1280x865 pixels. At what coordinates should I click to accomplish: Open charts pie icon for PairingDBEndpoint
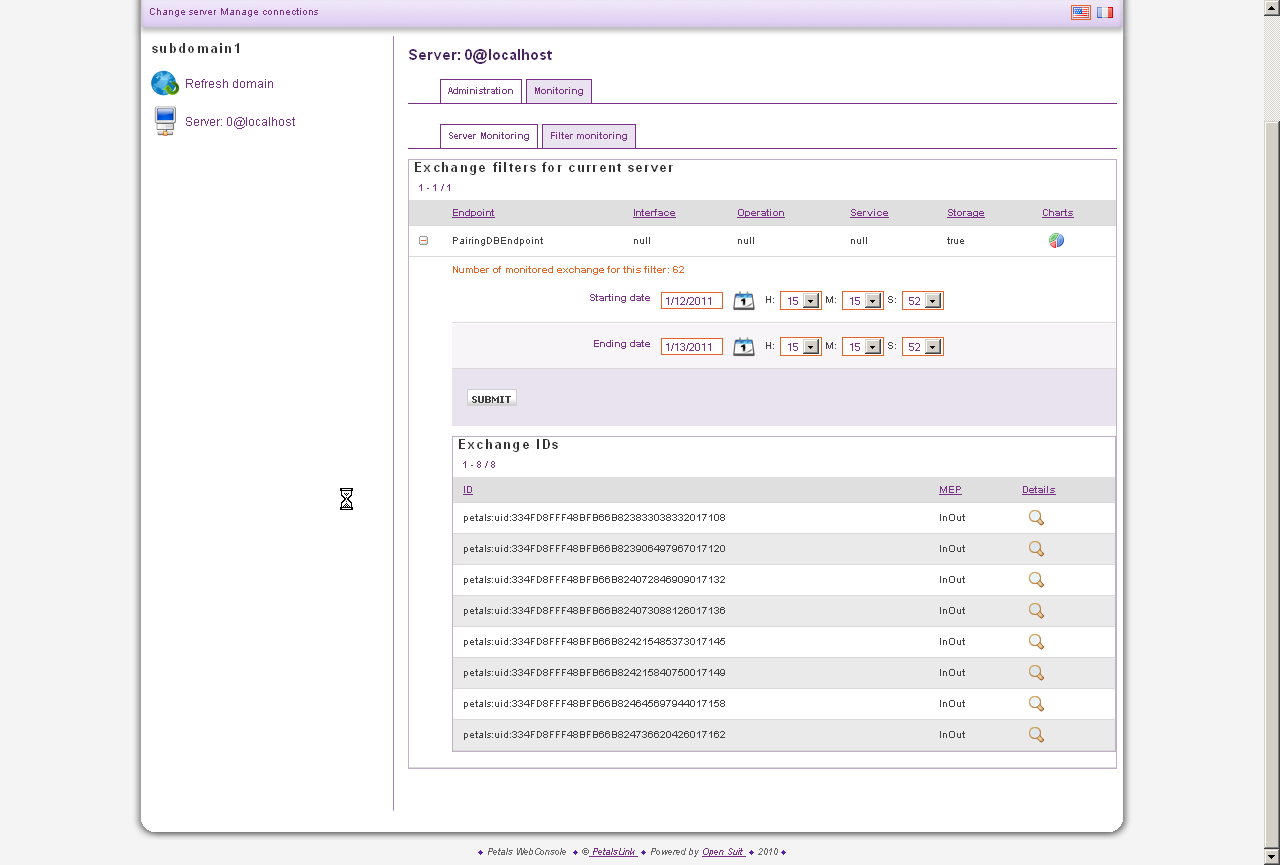[x=1056, y=241]
